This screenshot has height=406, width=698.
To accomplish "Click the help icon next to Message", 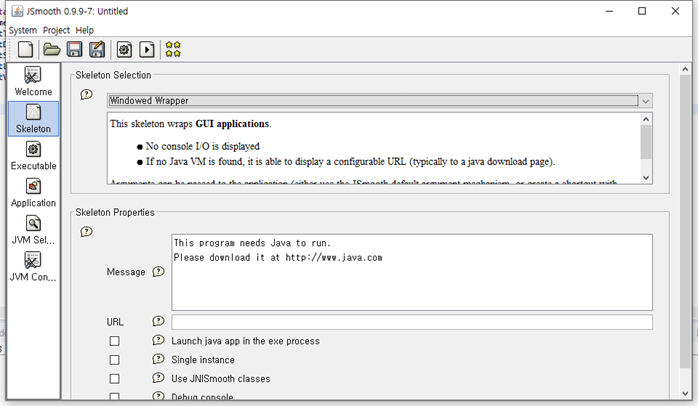I will 158,272.
